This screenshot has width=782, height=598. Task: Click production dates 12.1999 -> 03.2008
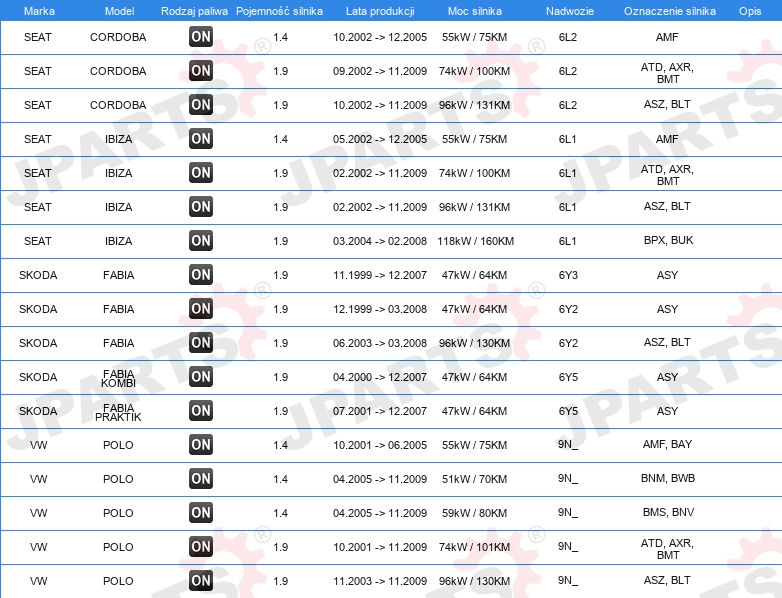pyautogui.click(x=380, y=309)
